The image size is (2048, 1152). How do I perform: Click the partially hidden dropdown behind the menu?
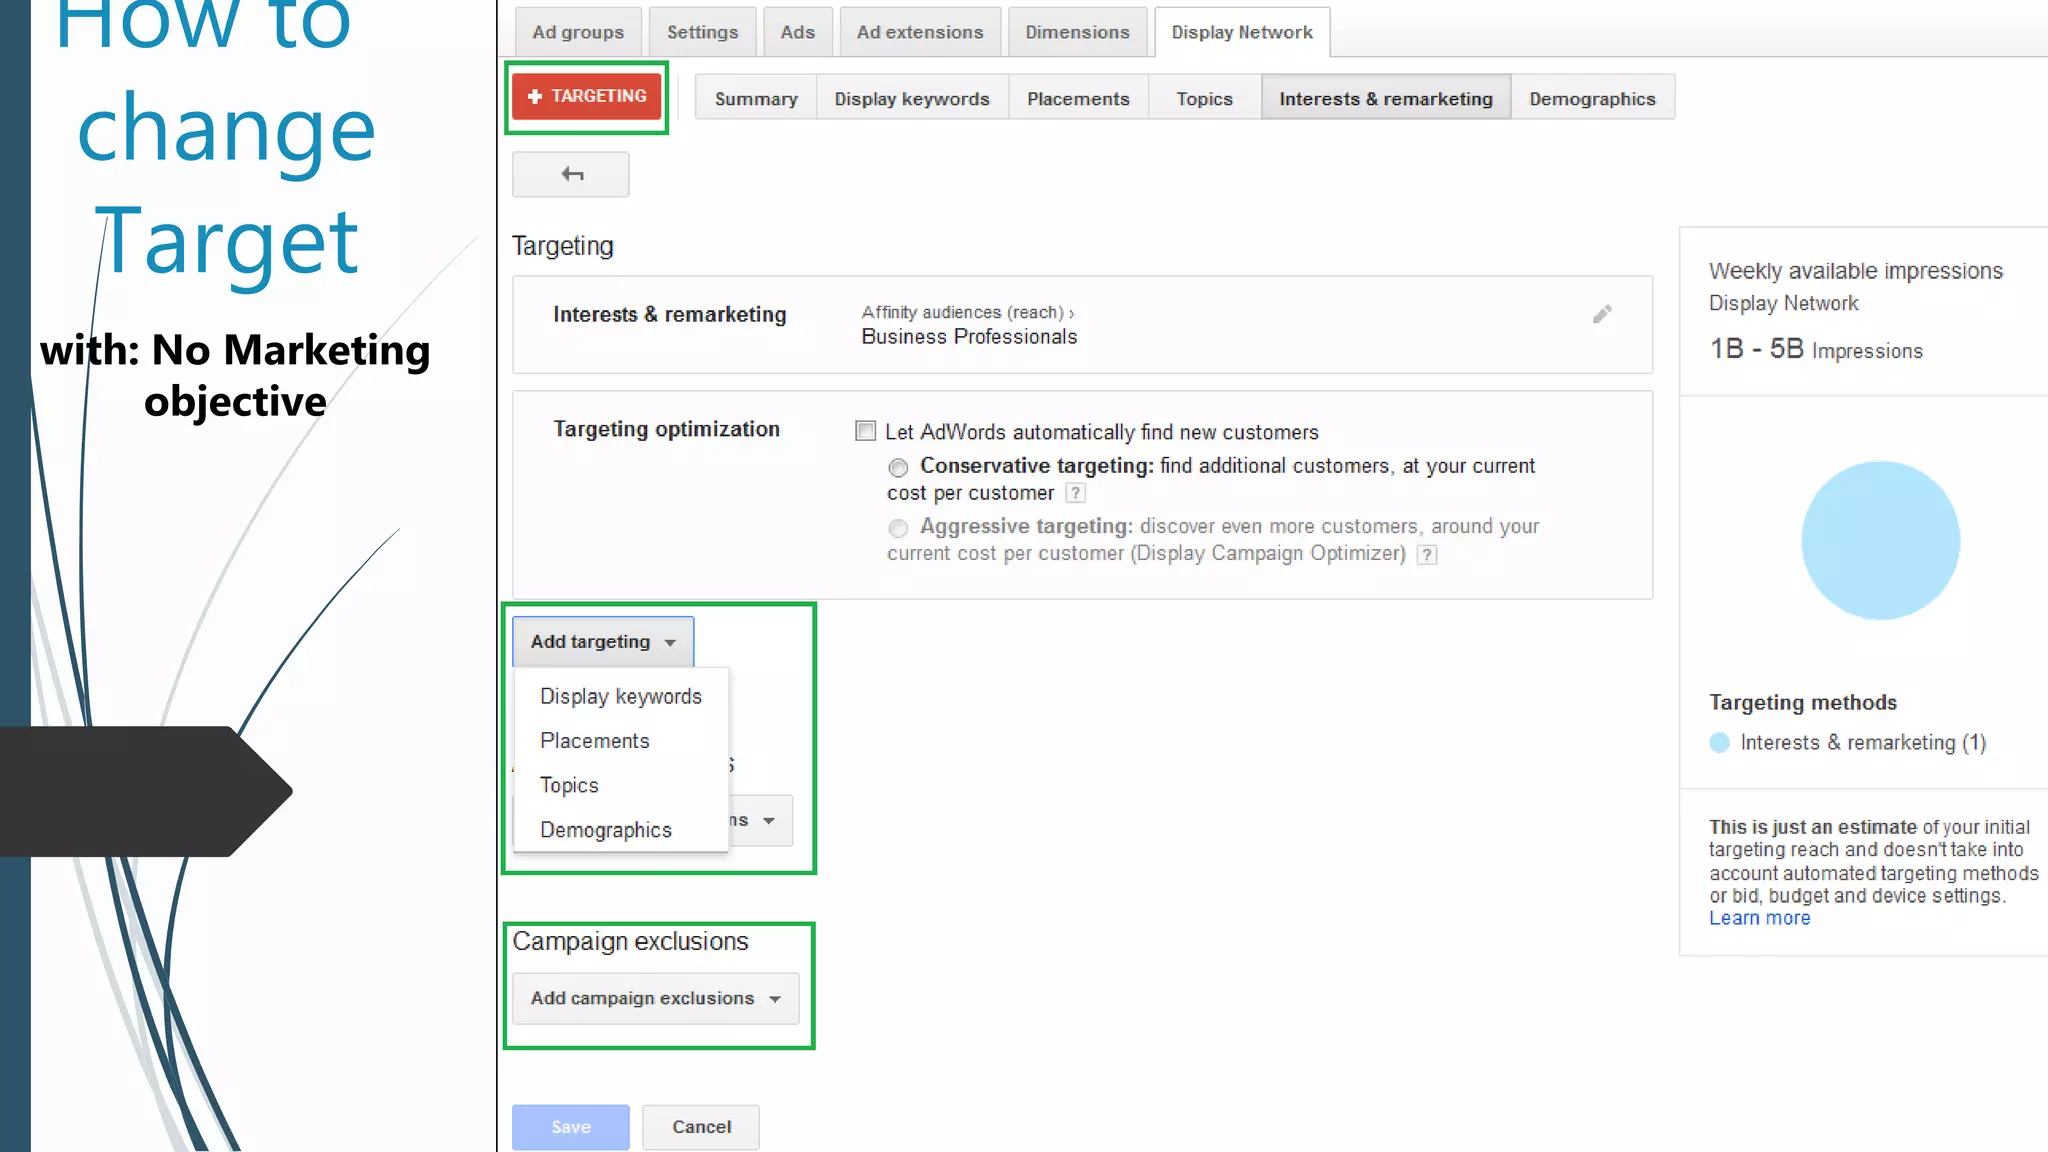[x=761, y=820]
